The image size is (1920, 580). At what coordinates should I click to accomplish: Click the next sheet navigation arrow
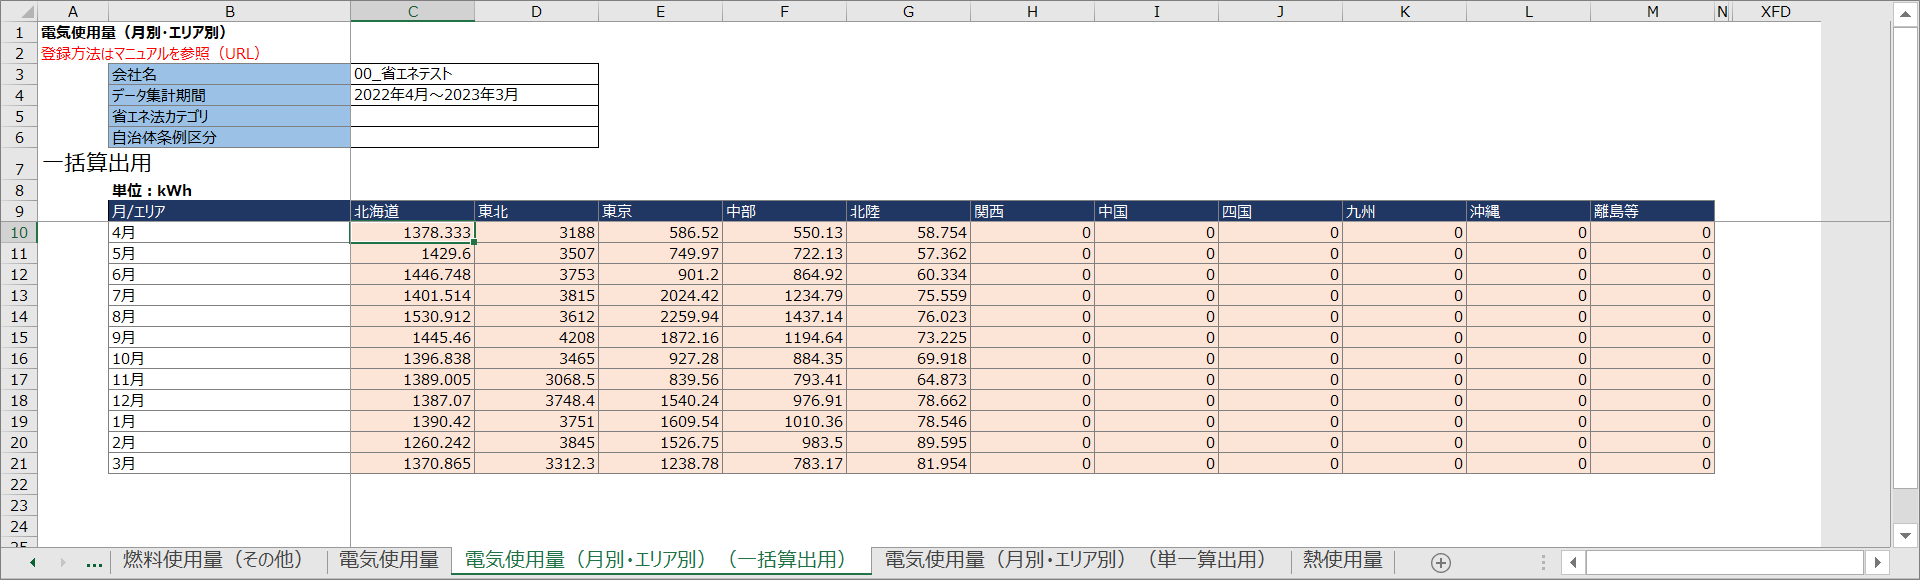[63, 563]
